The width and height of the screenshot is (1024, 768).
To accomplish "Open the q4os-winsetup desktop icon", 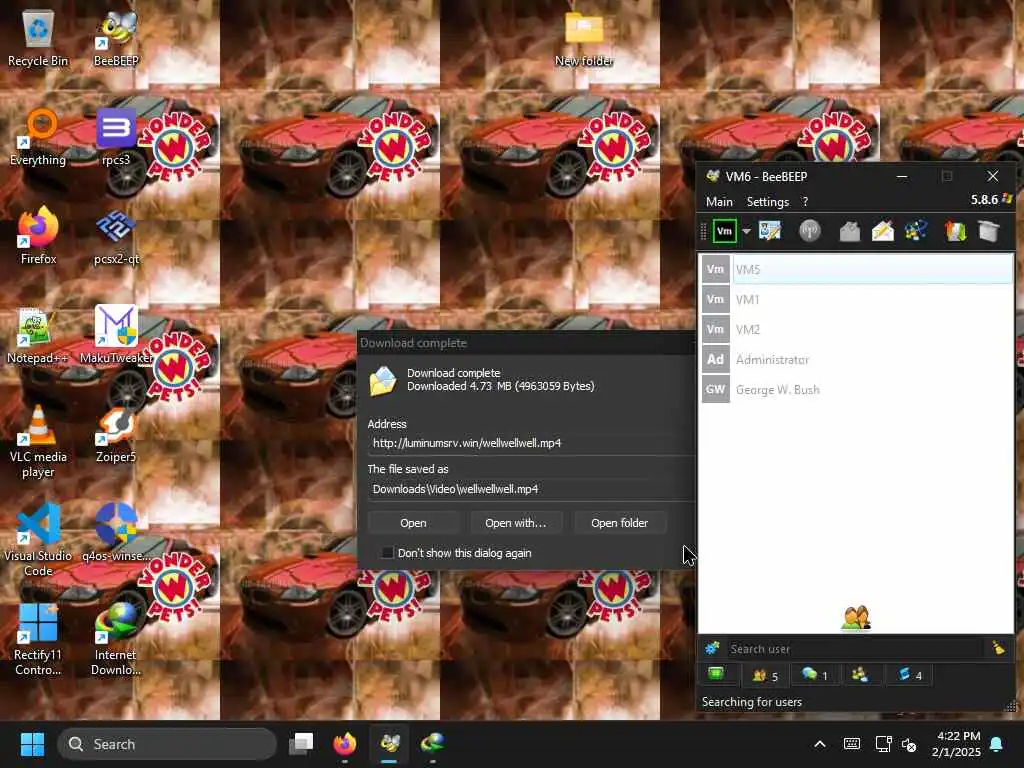I will (x=116, y=534).
